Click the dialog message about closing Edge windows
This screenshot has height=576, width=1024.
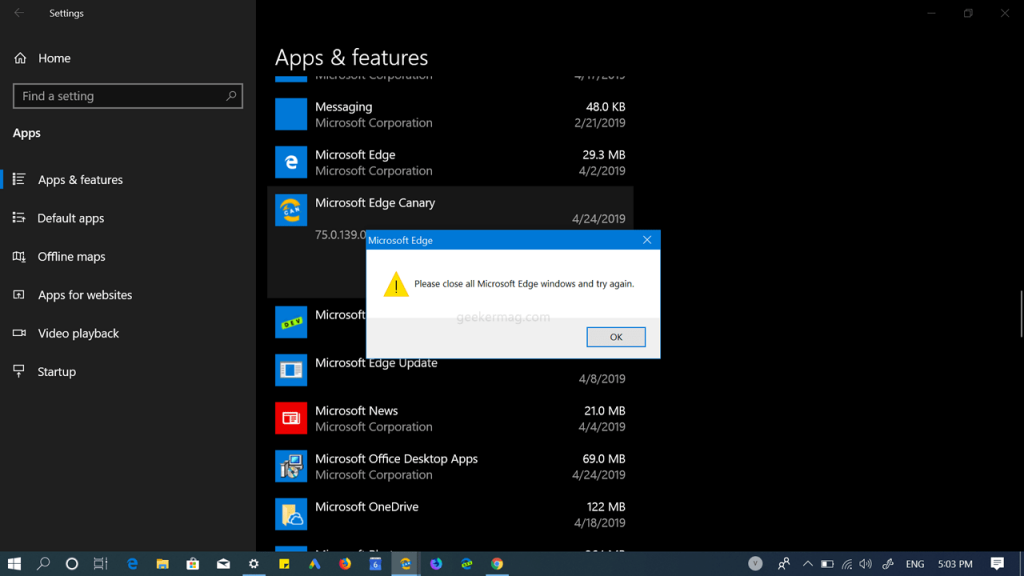(x=524, y=284)
